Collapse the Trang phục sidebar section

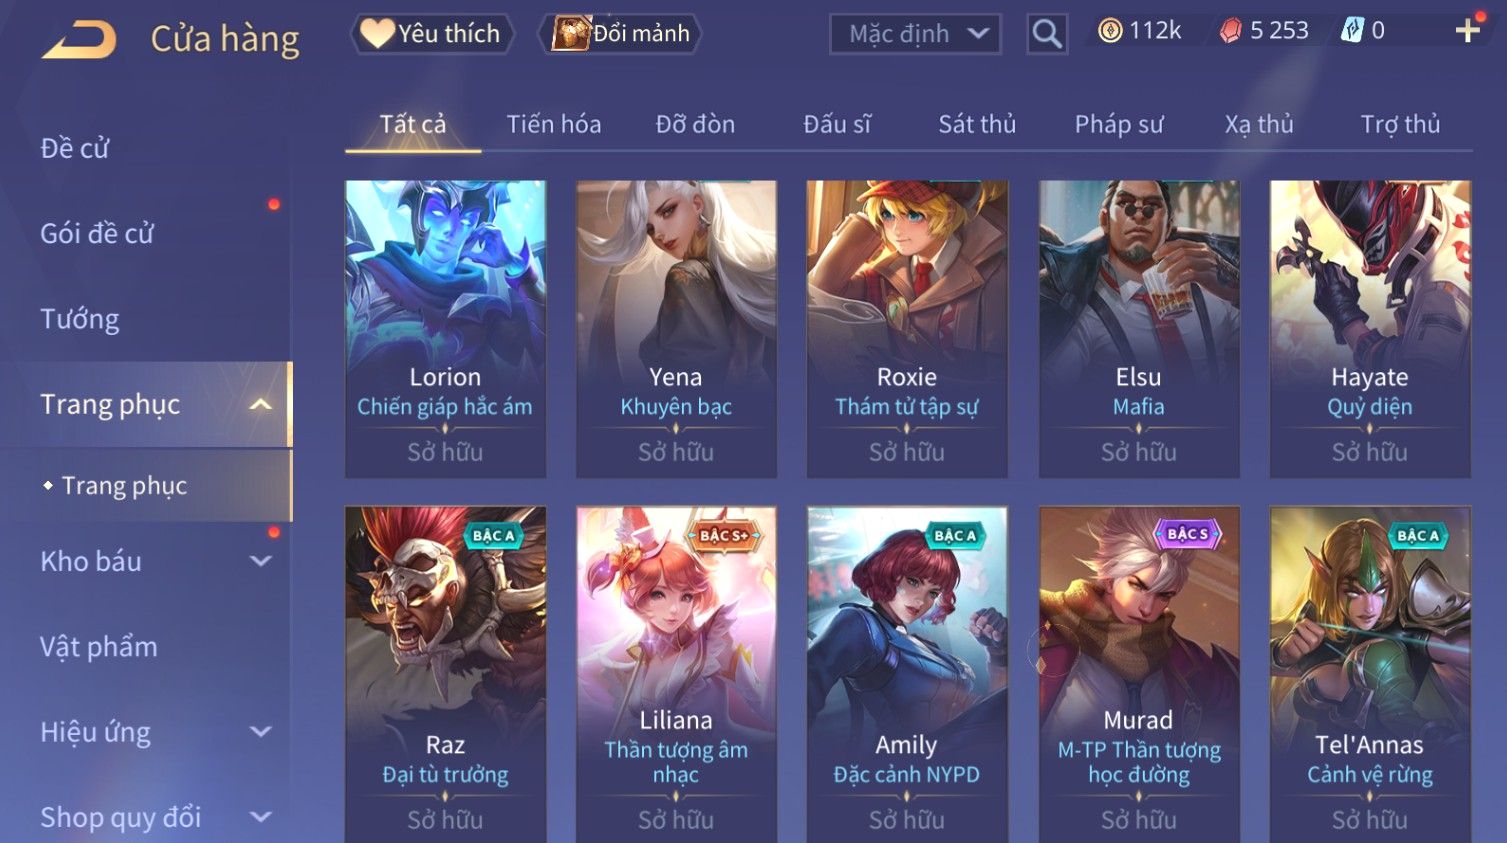(x=260, y=404)
